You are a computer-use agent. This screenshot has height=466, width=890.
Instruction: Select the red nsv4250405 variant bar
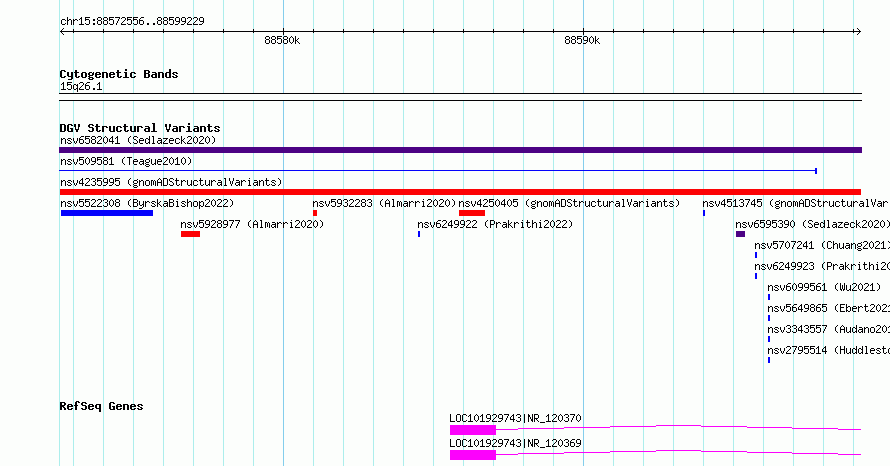(x=472, y=213)
